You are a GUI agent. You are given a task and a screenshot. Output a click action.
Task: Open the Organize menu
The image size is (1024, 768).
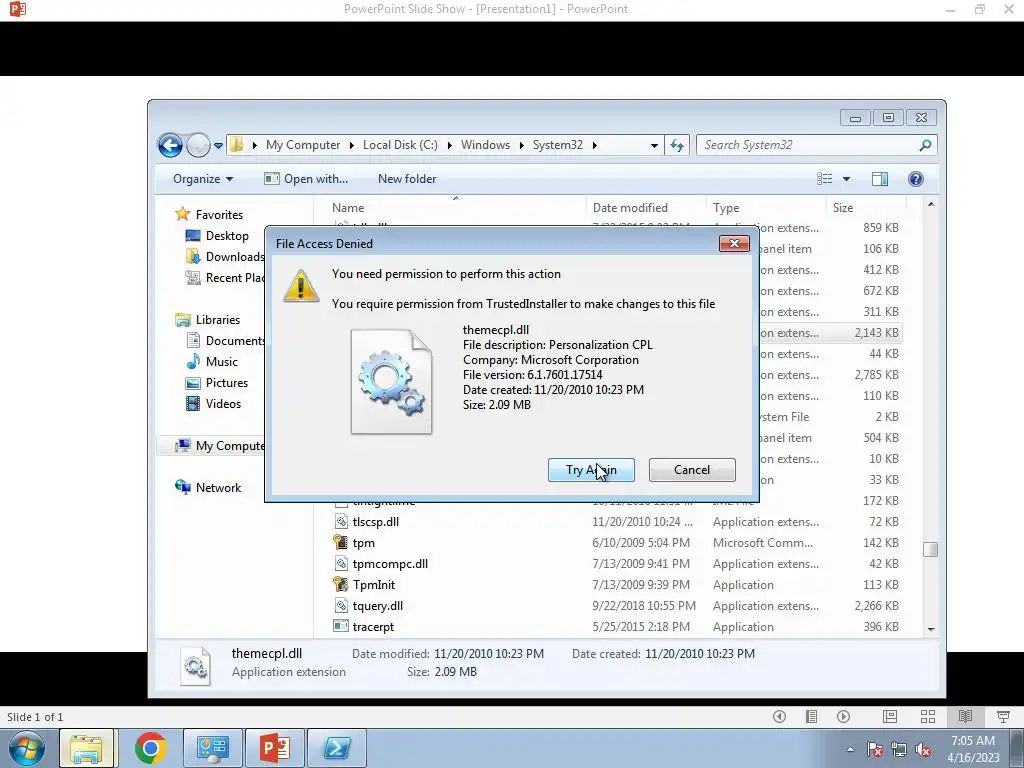coord(202,179)
